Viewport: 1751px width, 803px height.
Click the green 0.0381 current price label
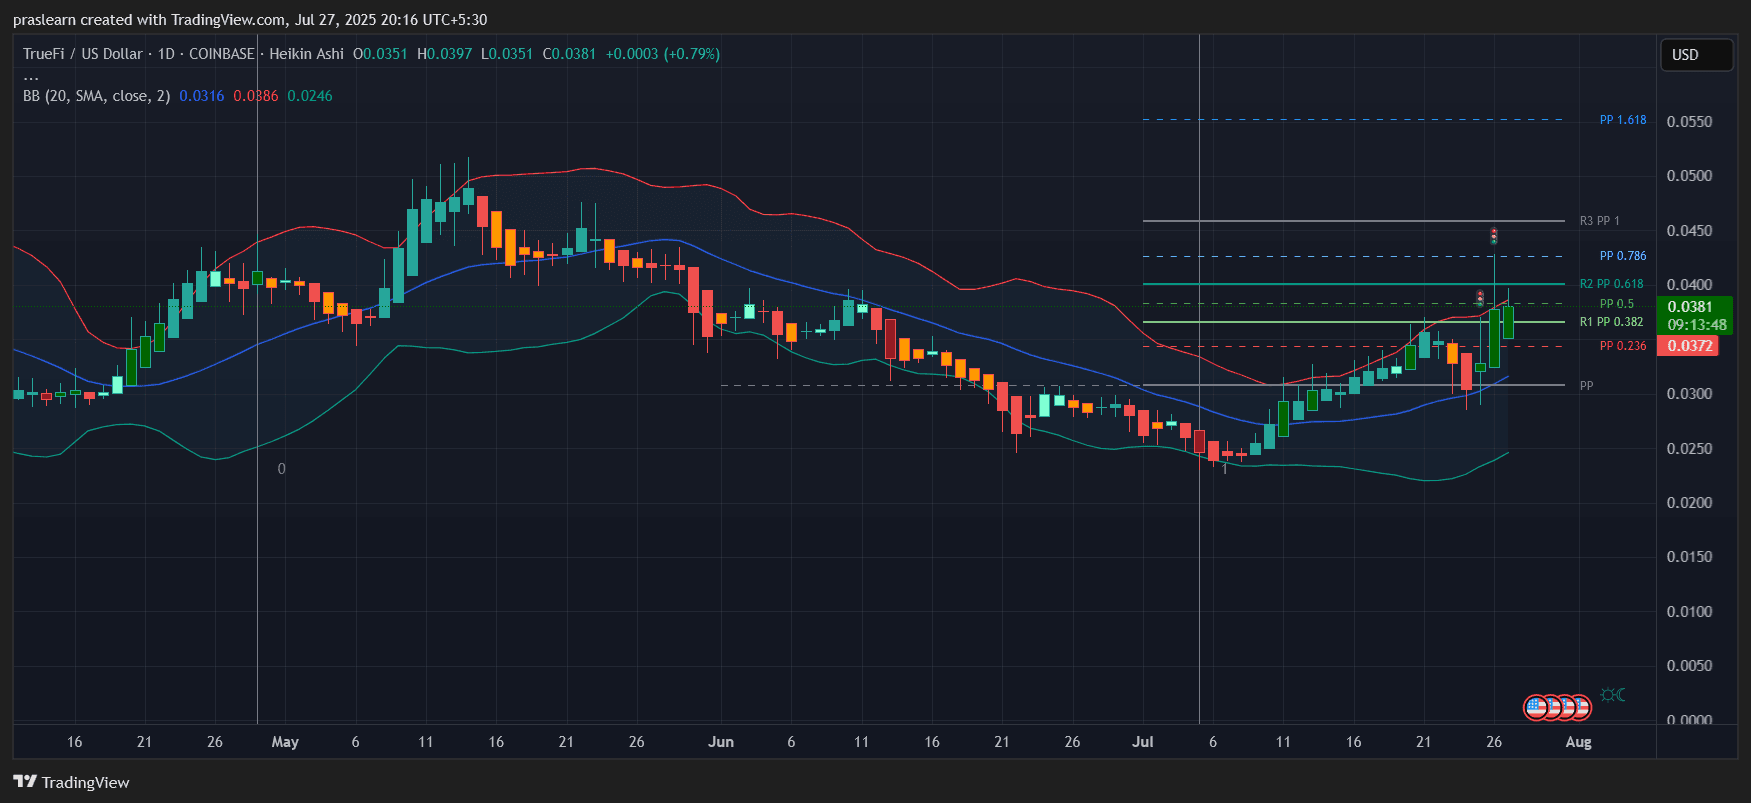(x=1696, y=307)
